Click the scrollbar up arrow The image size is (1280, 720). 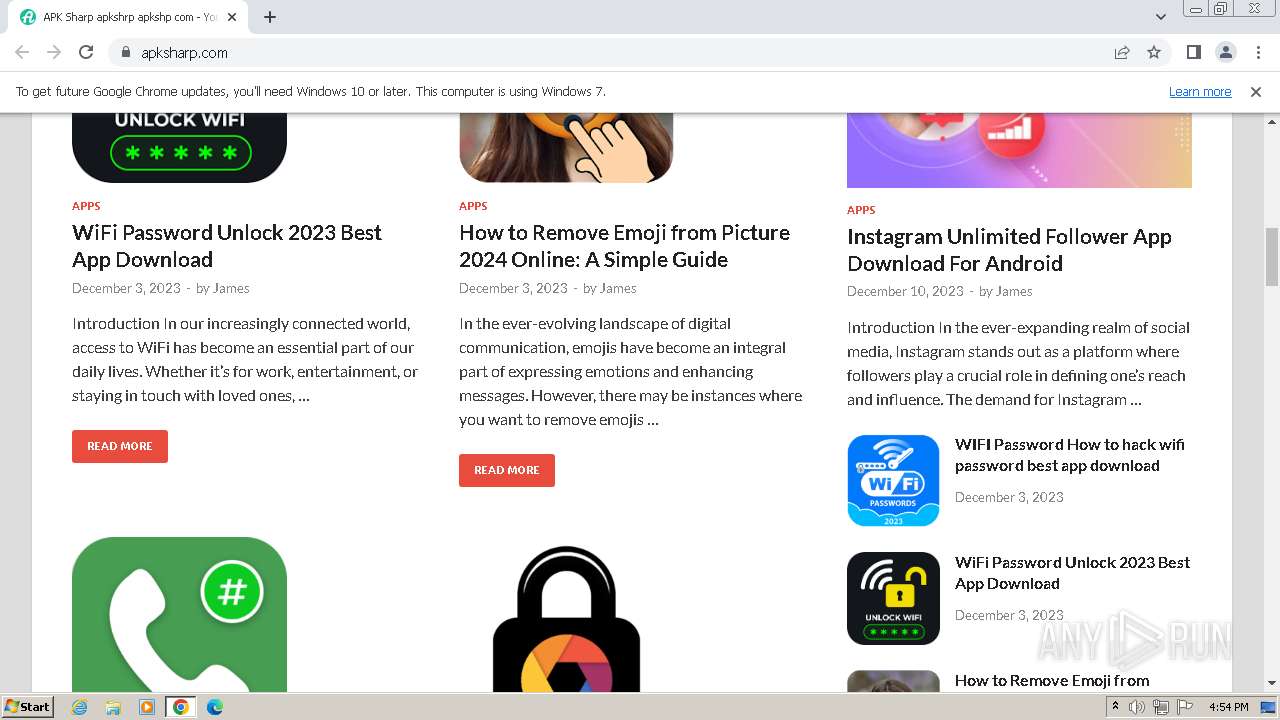point(1272,120)
